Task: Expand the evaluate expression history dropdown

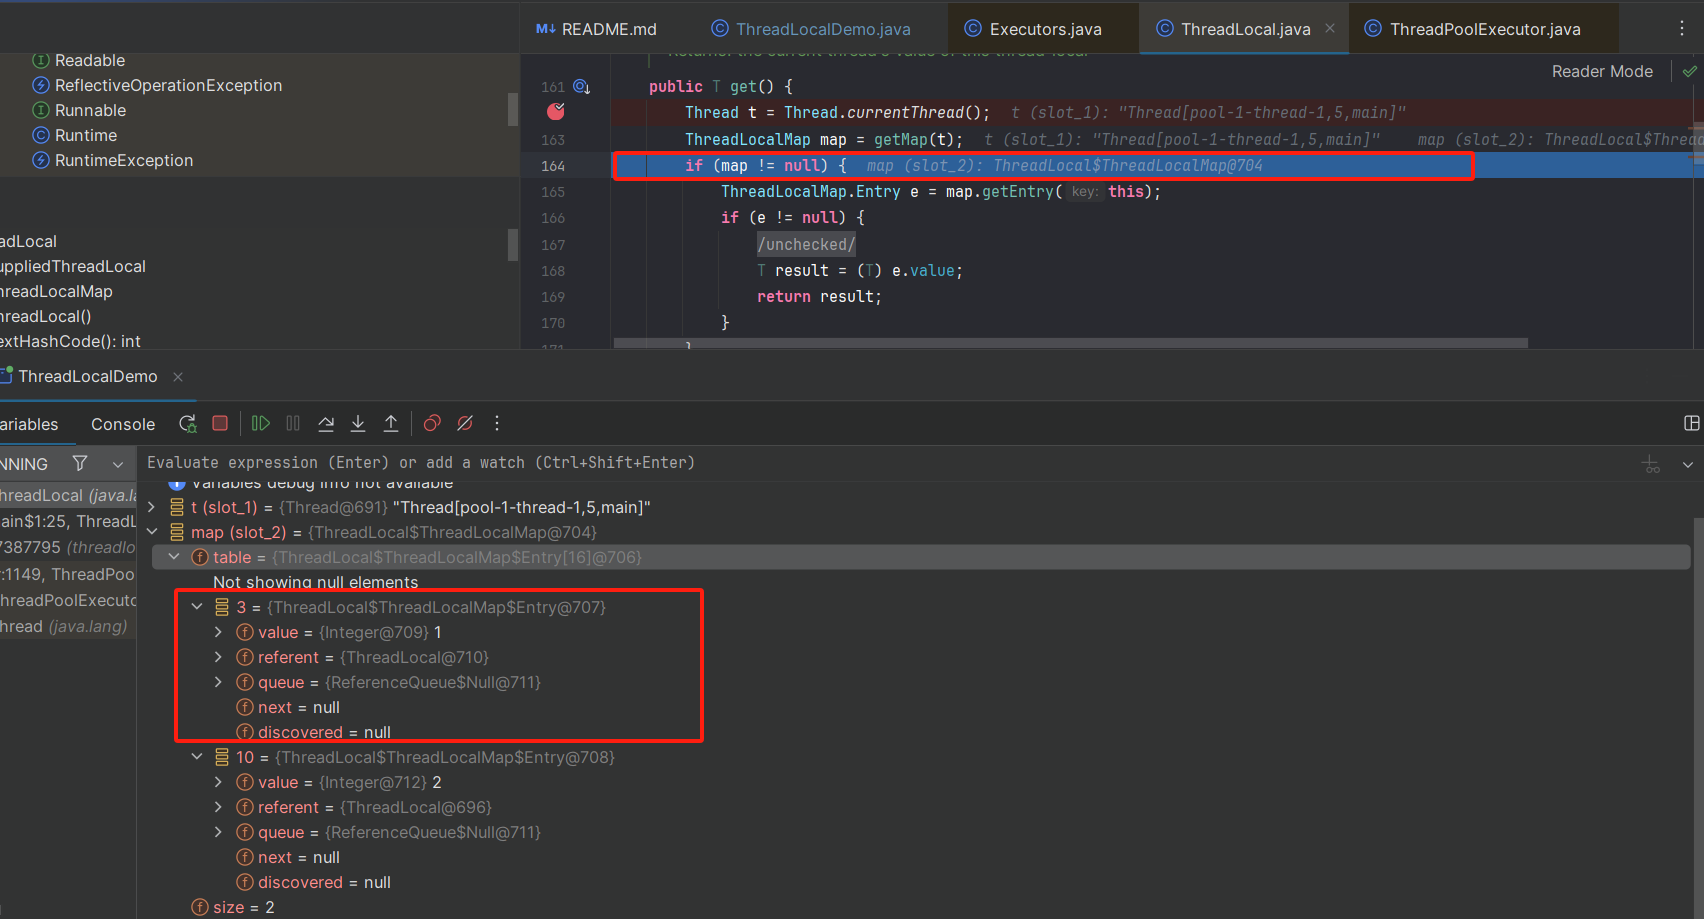Action: tap(1688, 464)
